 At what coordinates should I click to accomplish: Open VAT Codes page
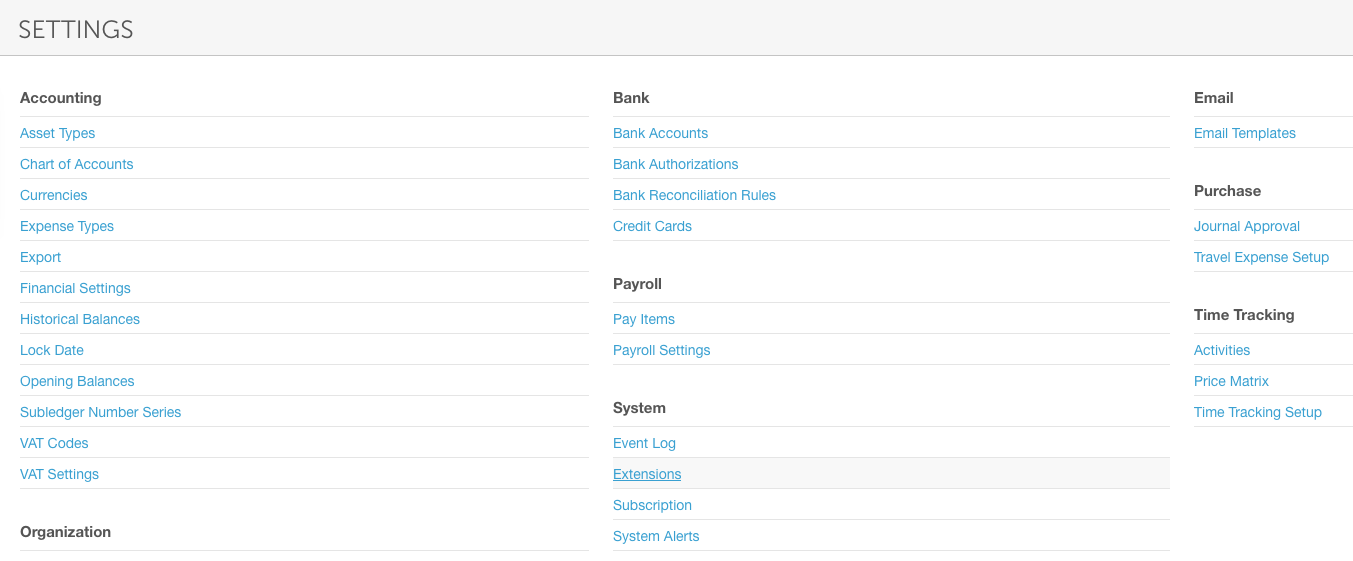pyautogui.click(x=54, y=443)
